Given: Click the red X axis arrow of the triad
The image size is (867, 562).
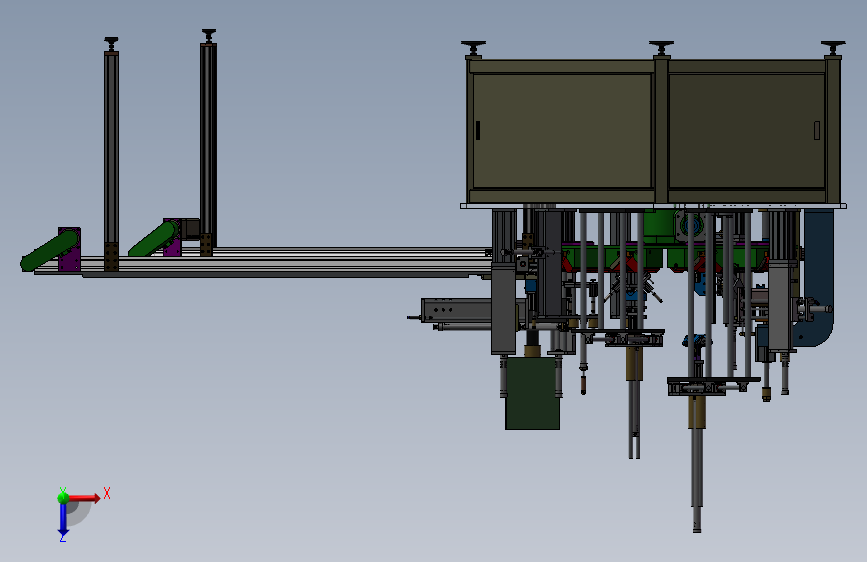Looking at the screenshot, I should click(x=83, y=498).
